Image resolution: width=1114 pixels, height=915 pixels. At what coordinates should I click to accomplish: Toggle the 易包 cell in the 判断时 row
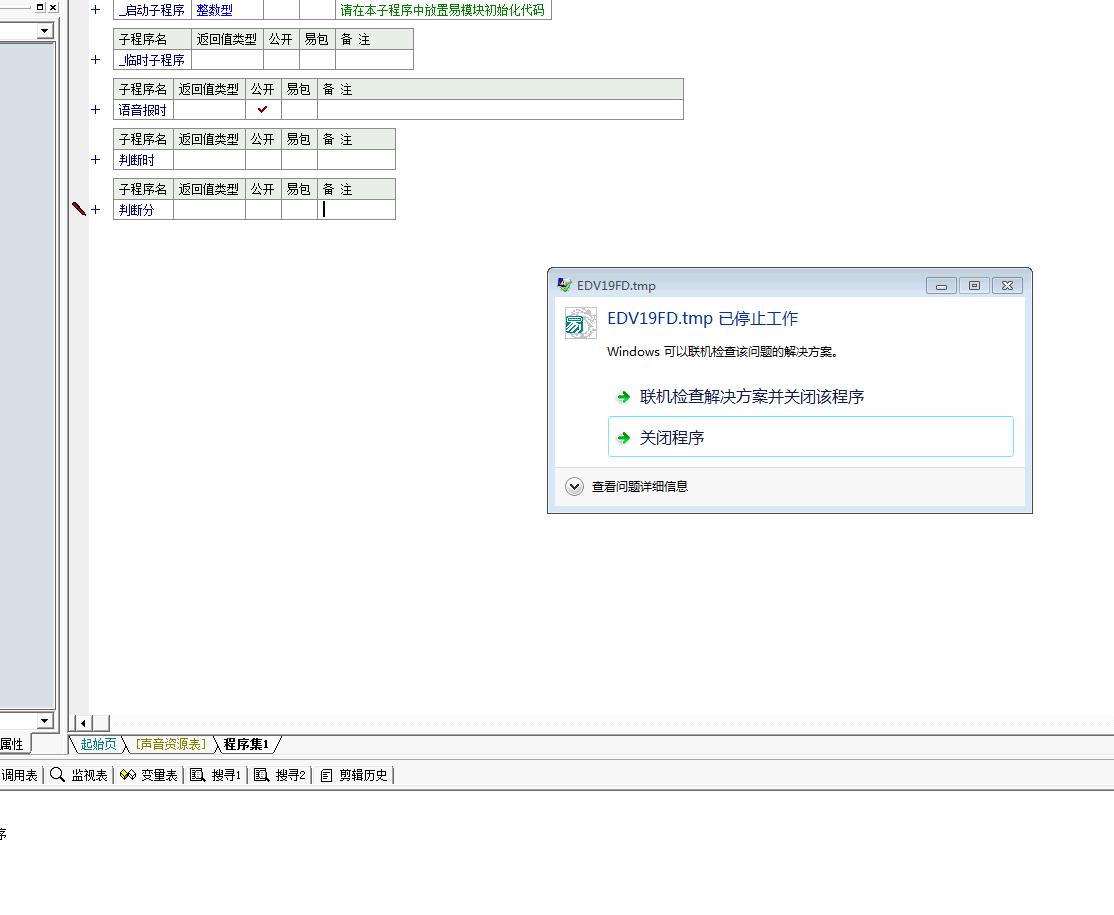tap(299, 160)
